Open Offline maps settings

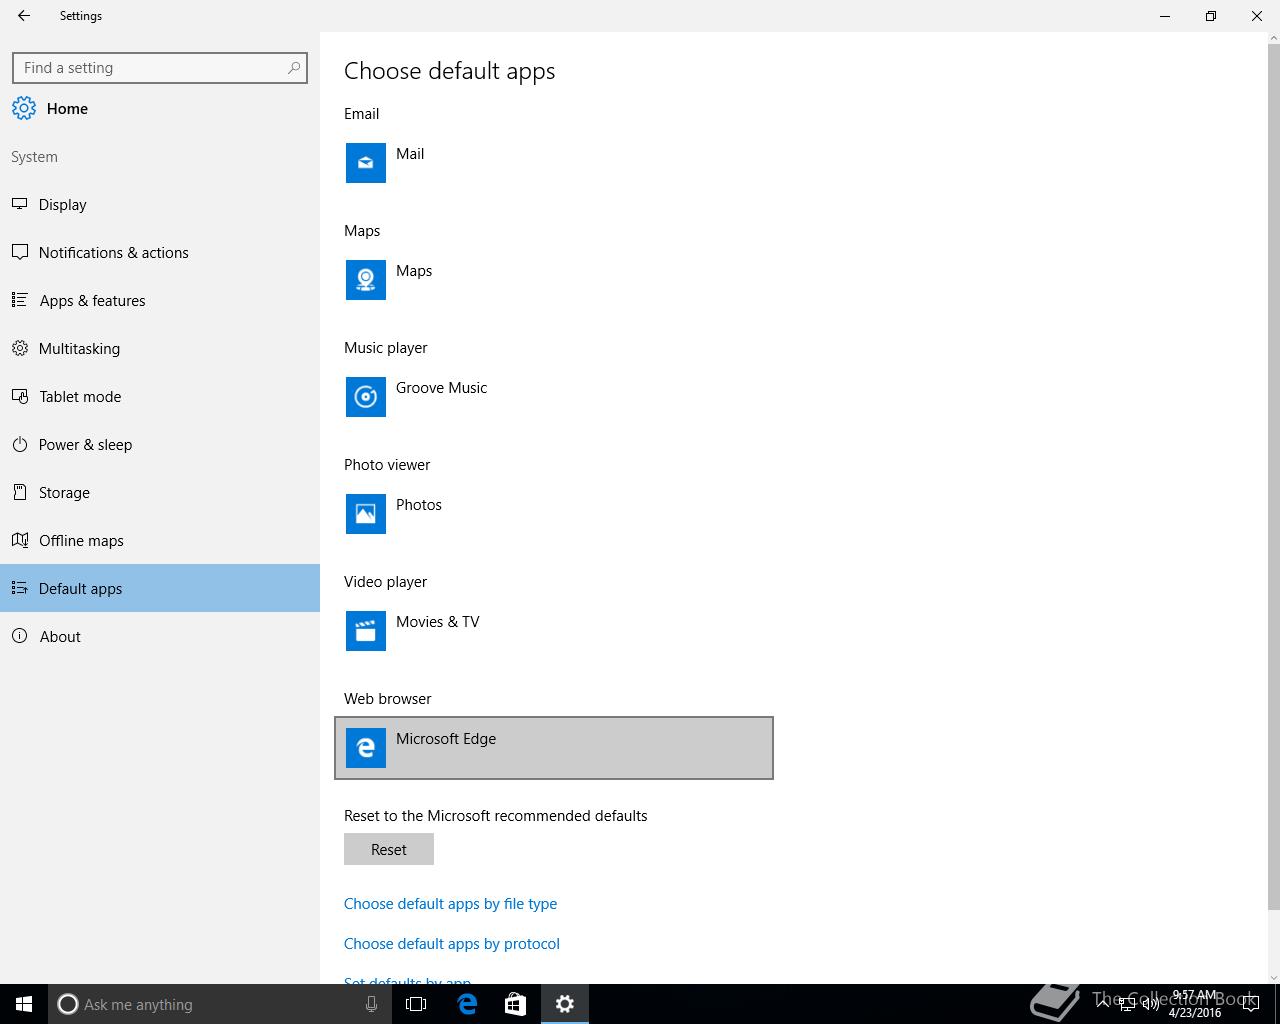pos(160,540)
